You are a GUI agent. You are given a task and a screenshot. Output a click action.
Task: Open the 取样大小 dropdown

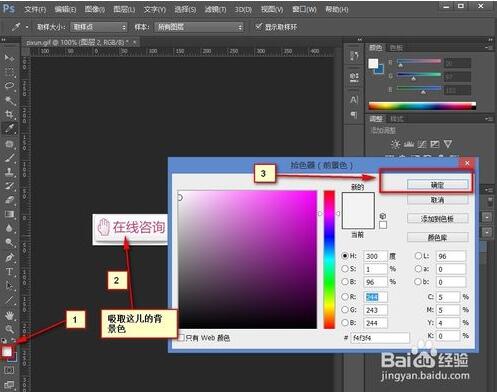(99, 27)
